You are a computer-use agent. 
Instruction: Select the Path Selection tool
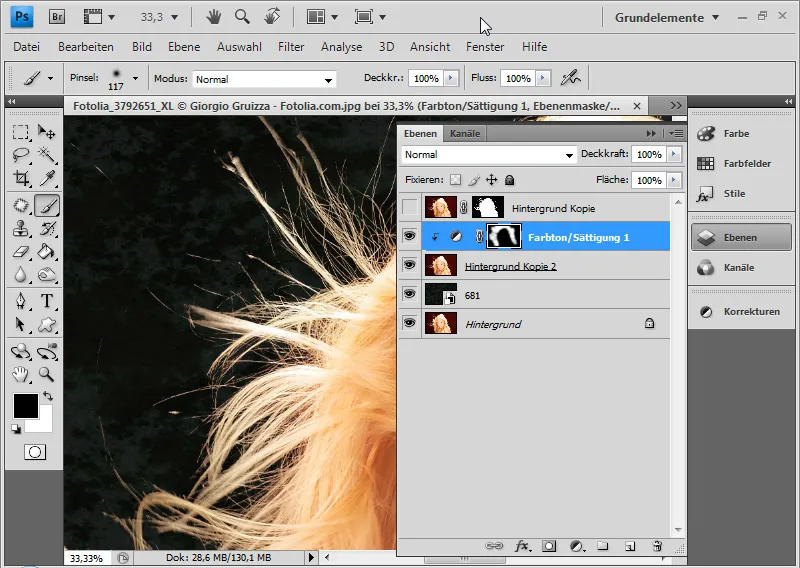[20, 325]
